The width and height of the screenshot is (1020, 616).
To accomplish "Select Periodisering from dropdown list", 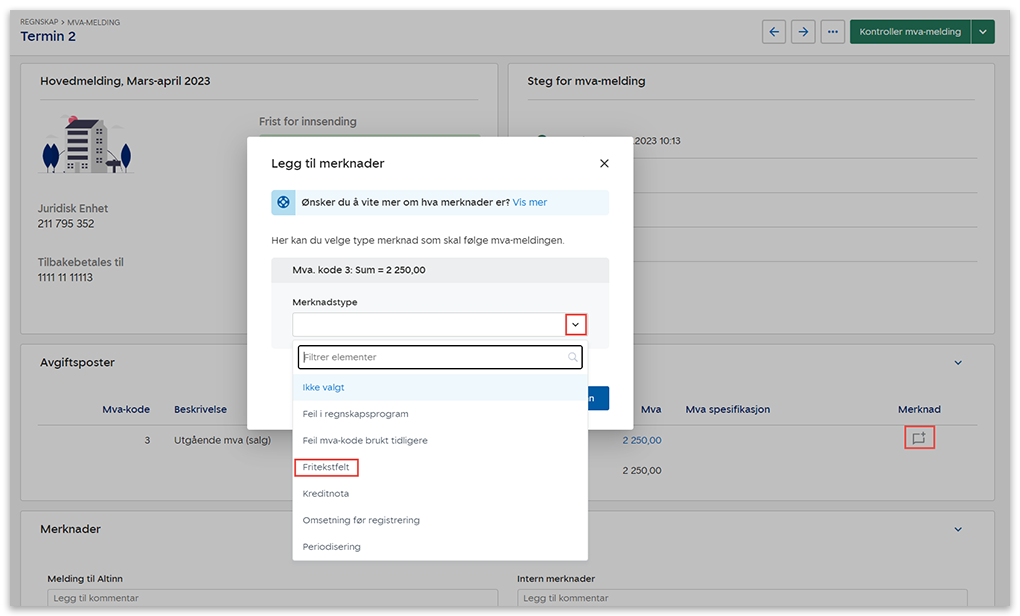I will click(331, 547).
